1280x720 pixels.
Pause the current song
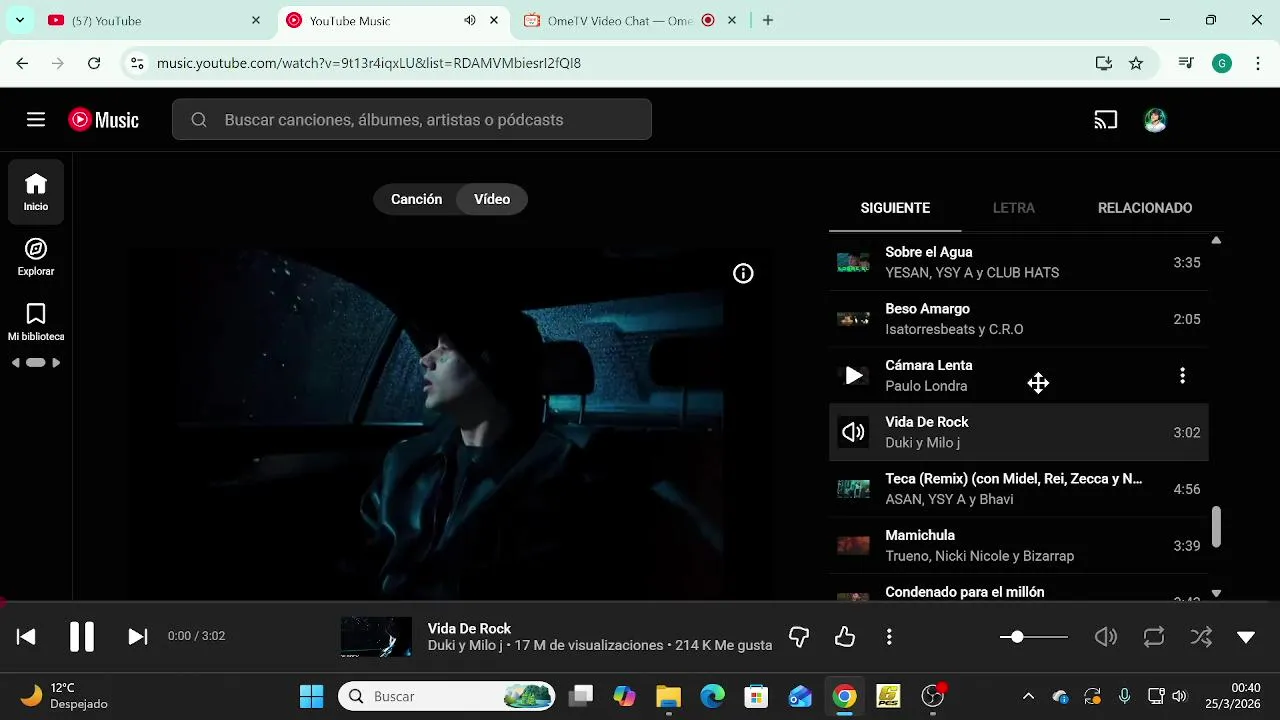click(82, 636)
